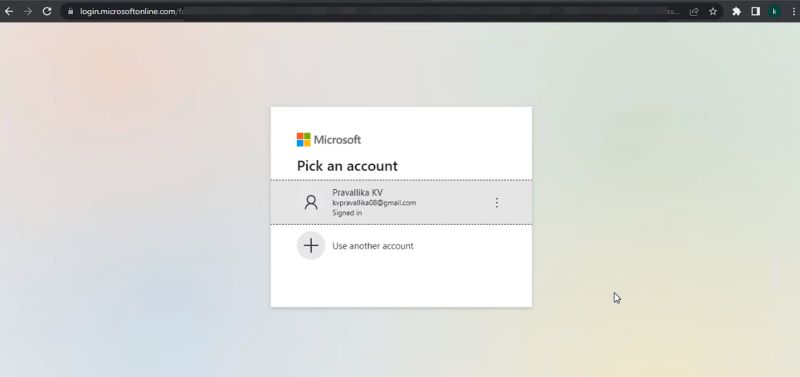View site info via padlock icon

70,11
